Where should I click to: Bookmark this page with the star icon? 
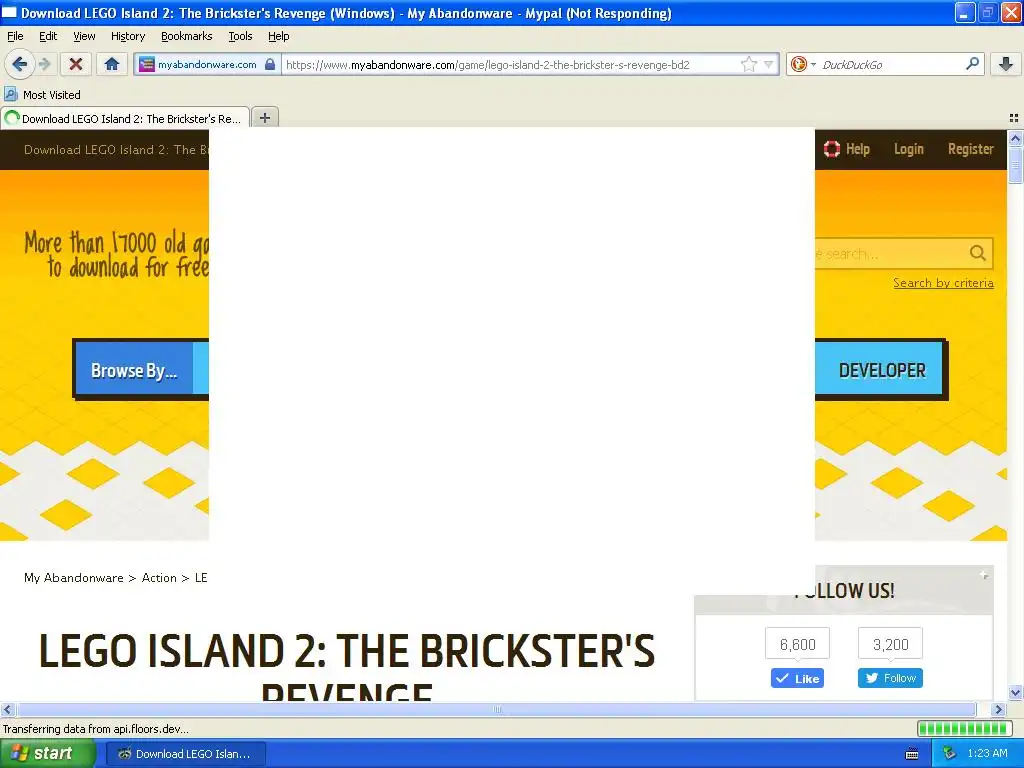pyautogui.click(x=748, y=64)
